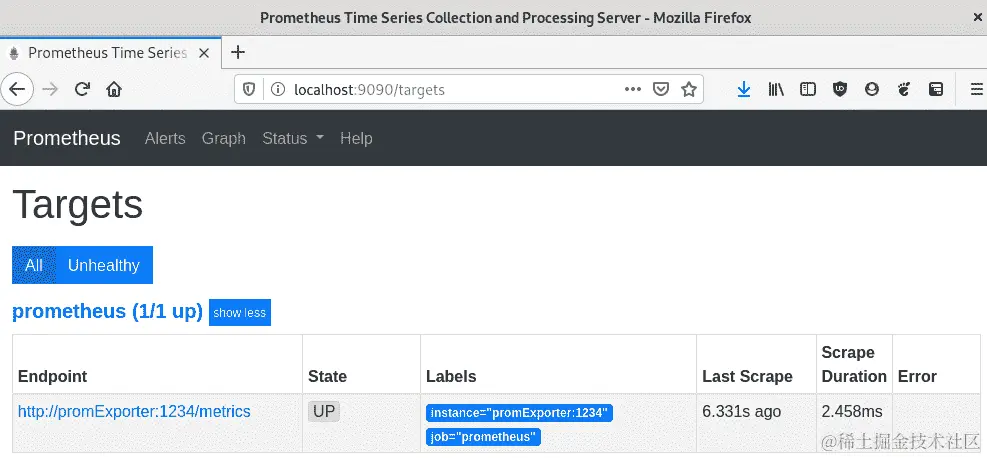This screenshot has width=987, height=458.
Task: Click the prometheus (1/1 up) heading link
Action: tap(107, 311)
